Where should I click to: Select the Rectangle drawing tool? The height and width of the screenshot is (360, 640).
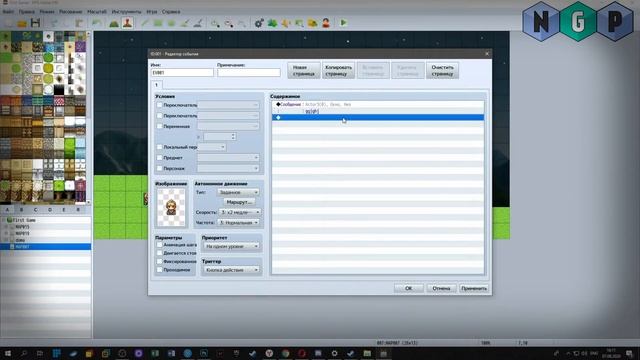[158, 23]
